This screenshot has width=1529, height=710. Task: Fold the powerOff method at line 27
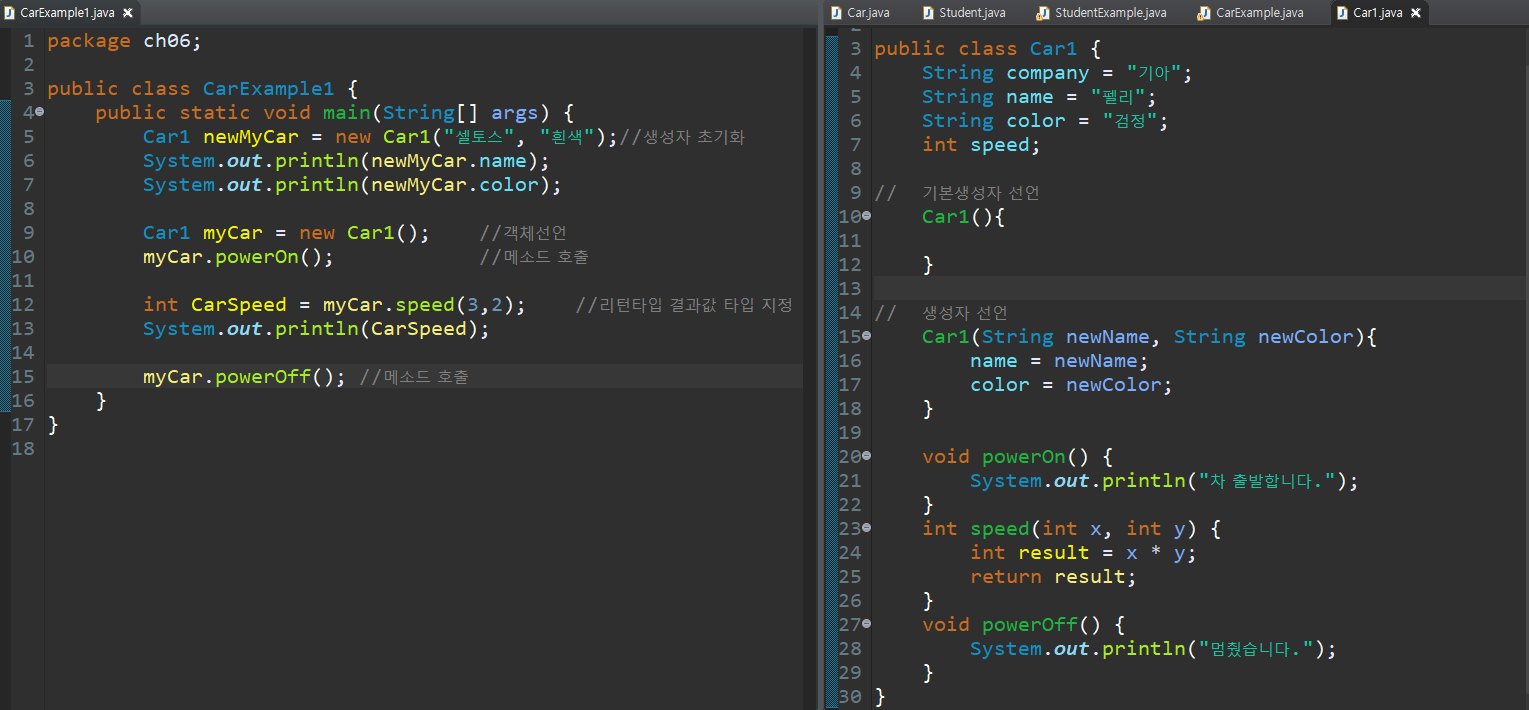(x=866, y=624)
